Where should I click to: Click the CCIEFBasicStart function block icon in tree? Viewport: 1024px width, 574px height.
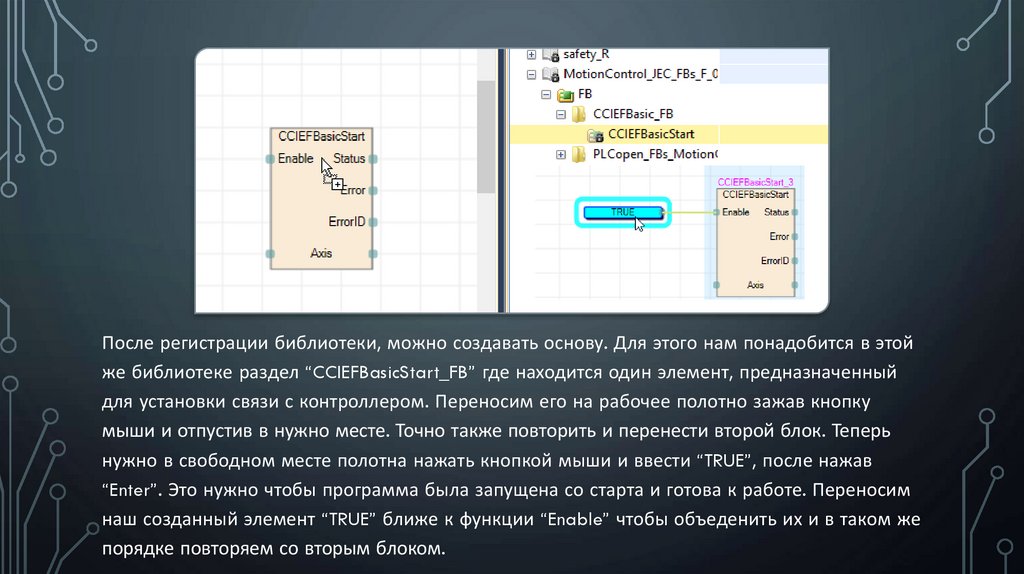tap(595, 134)
